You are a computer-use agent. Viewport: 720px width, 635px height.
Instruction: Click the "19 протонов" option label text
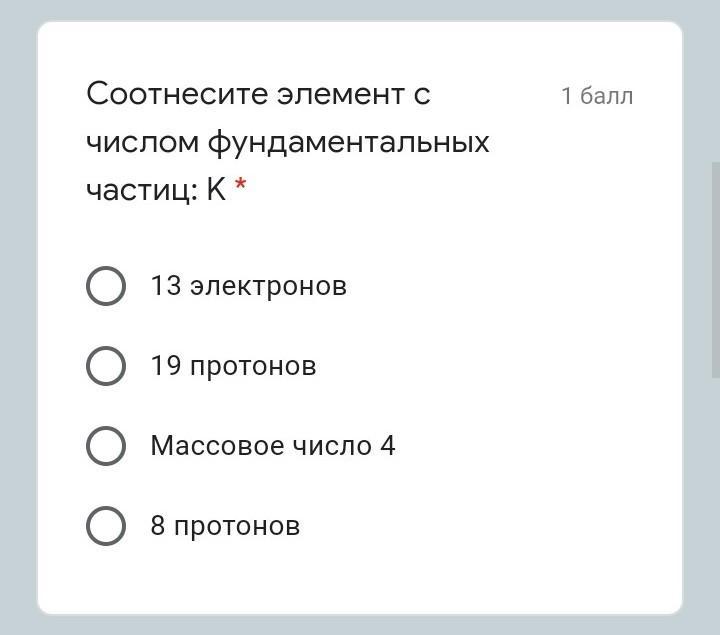coord(233,366)
